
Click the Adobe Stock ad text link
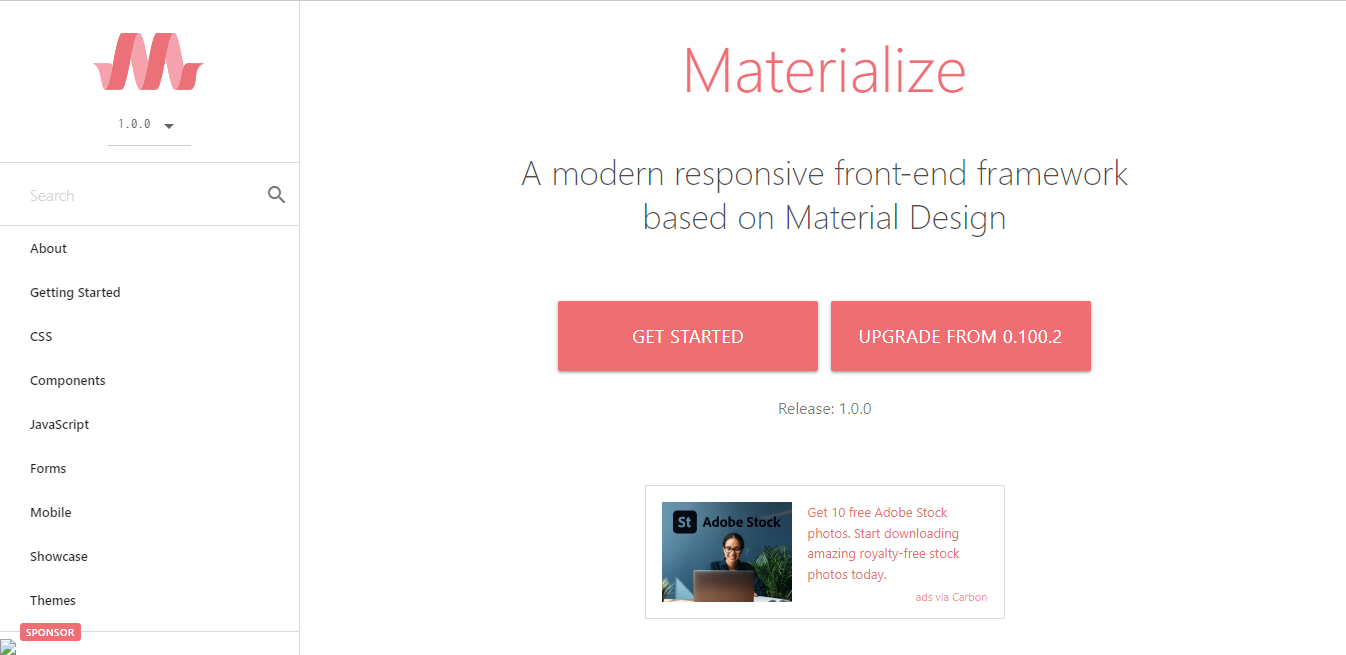click(884, 543)
